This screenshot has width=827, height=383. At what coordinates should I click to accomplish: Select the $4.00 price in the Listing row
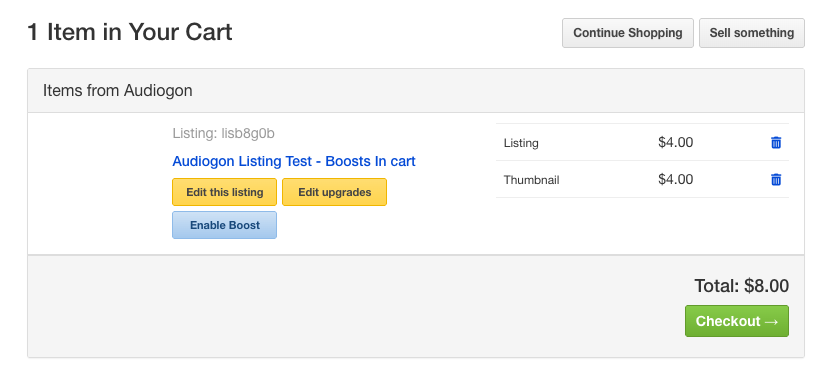click(x=676, y=142)
